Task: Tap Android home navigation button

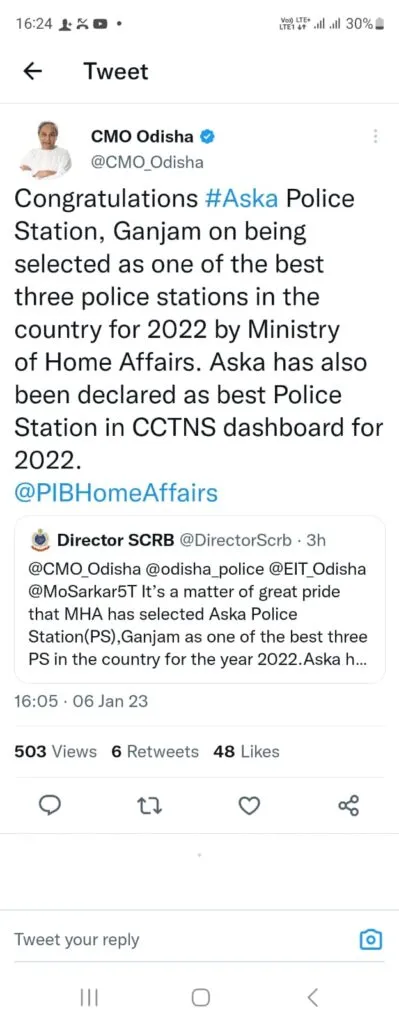Action: (200, 997)
